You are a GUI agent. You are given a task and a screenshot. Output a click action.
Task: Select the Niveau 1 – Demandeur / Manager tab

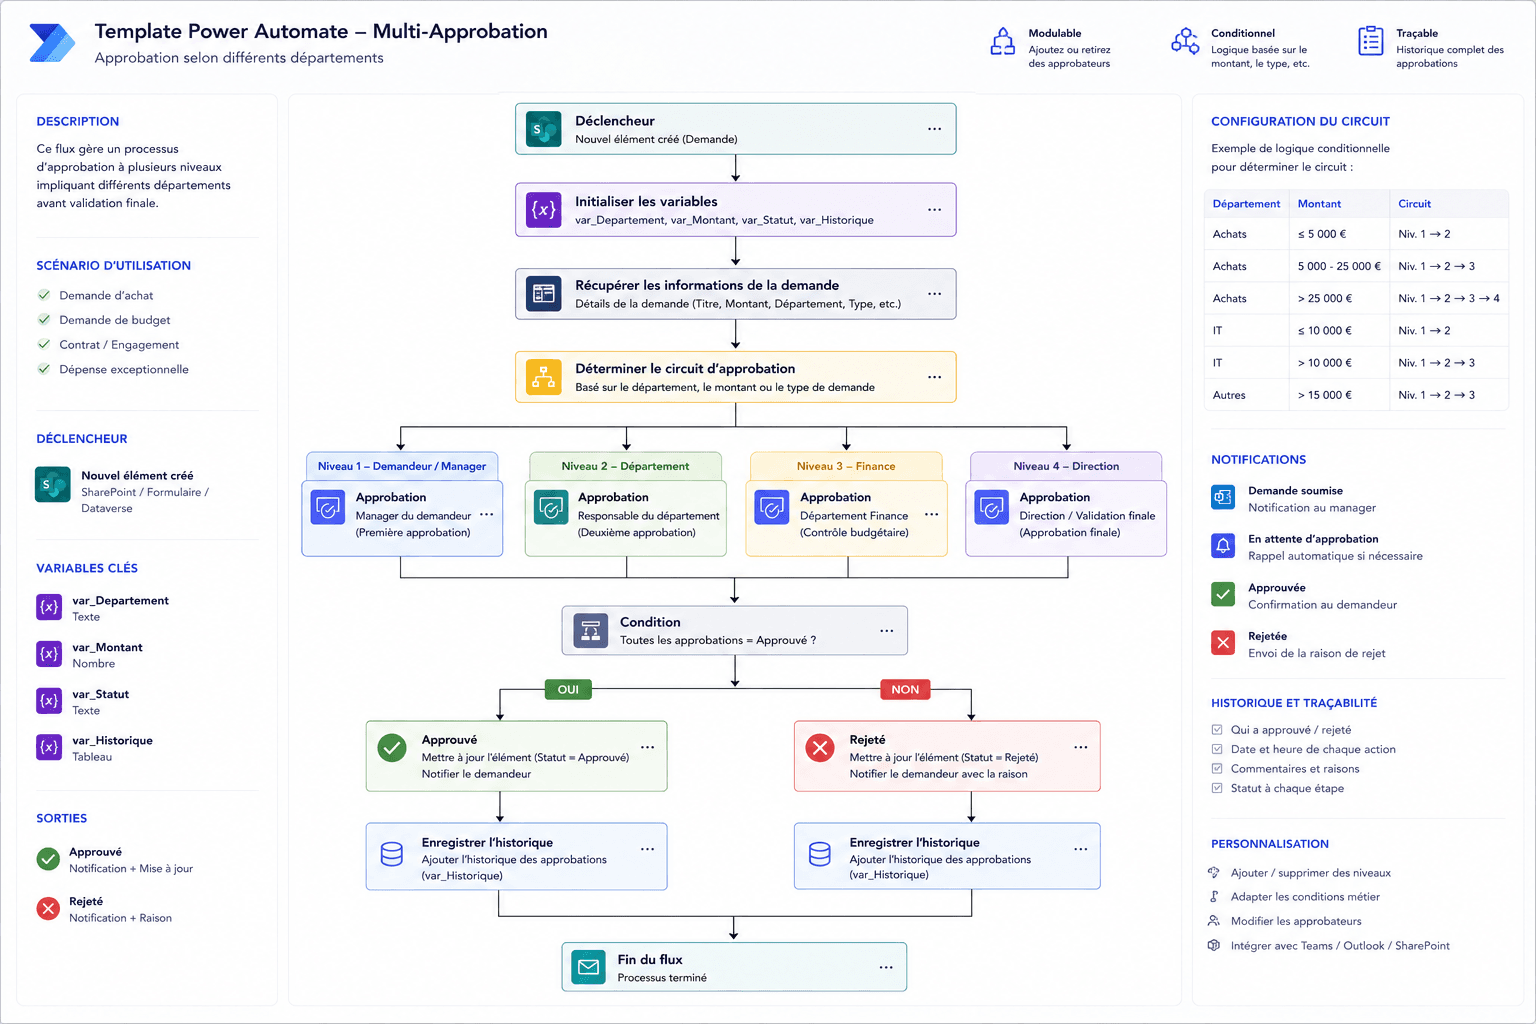coord(402,466)
